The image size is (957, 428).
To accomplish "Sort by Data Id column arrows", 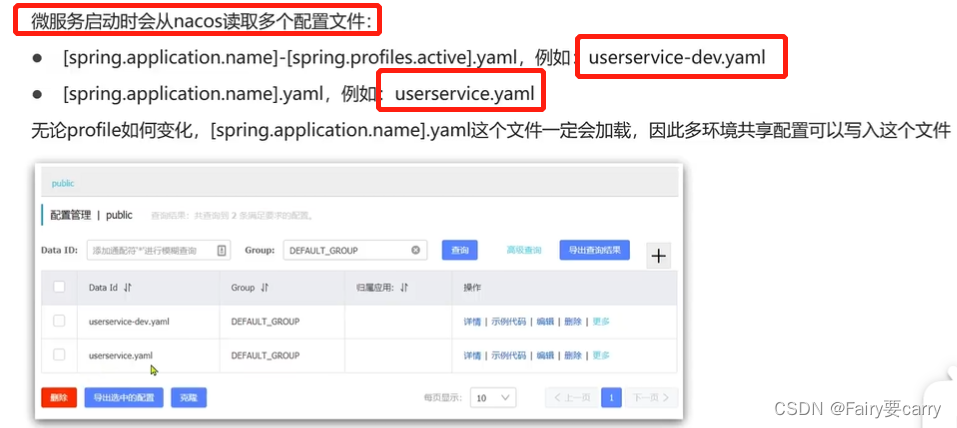I will (x=128, y=288).
